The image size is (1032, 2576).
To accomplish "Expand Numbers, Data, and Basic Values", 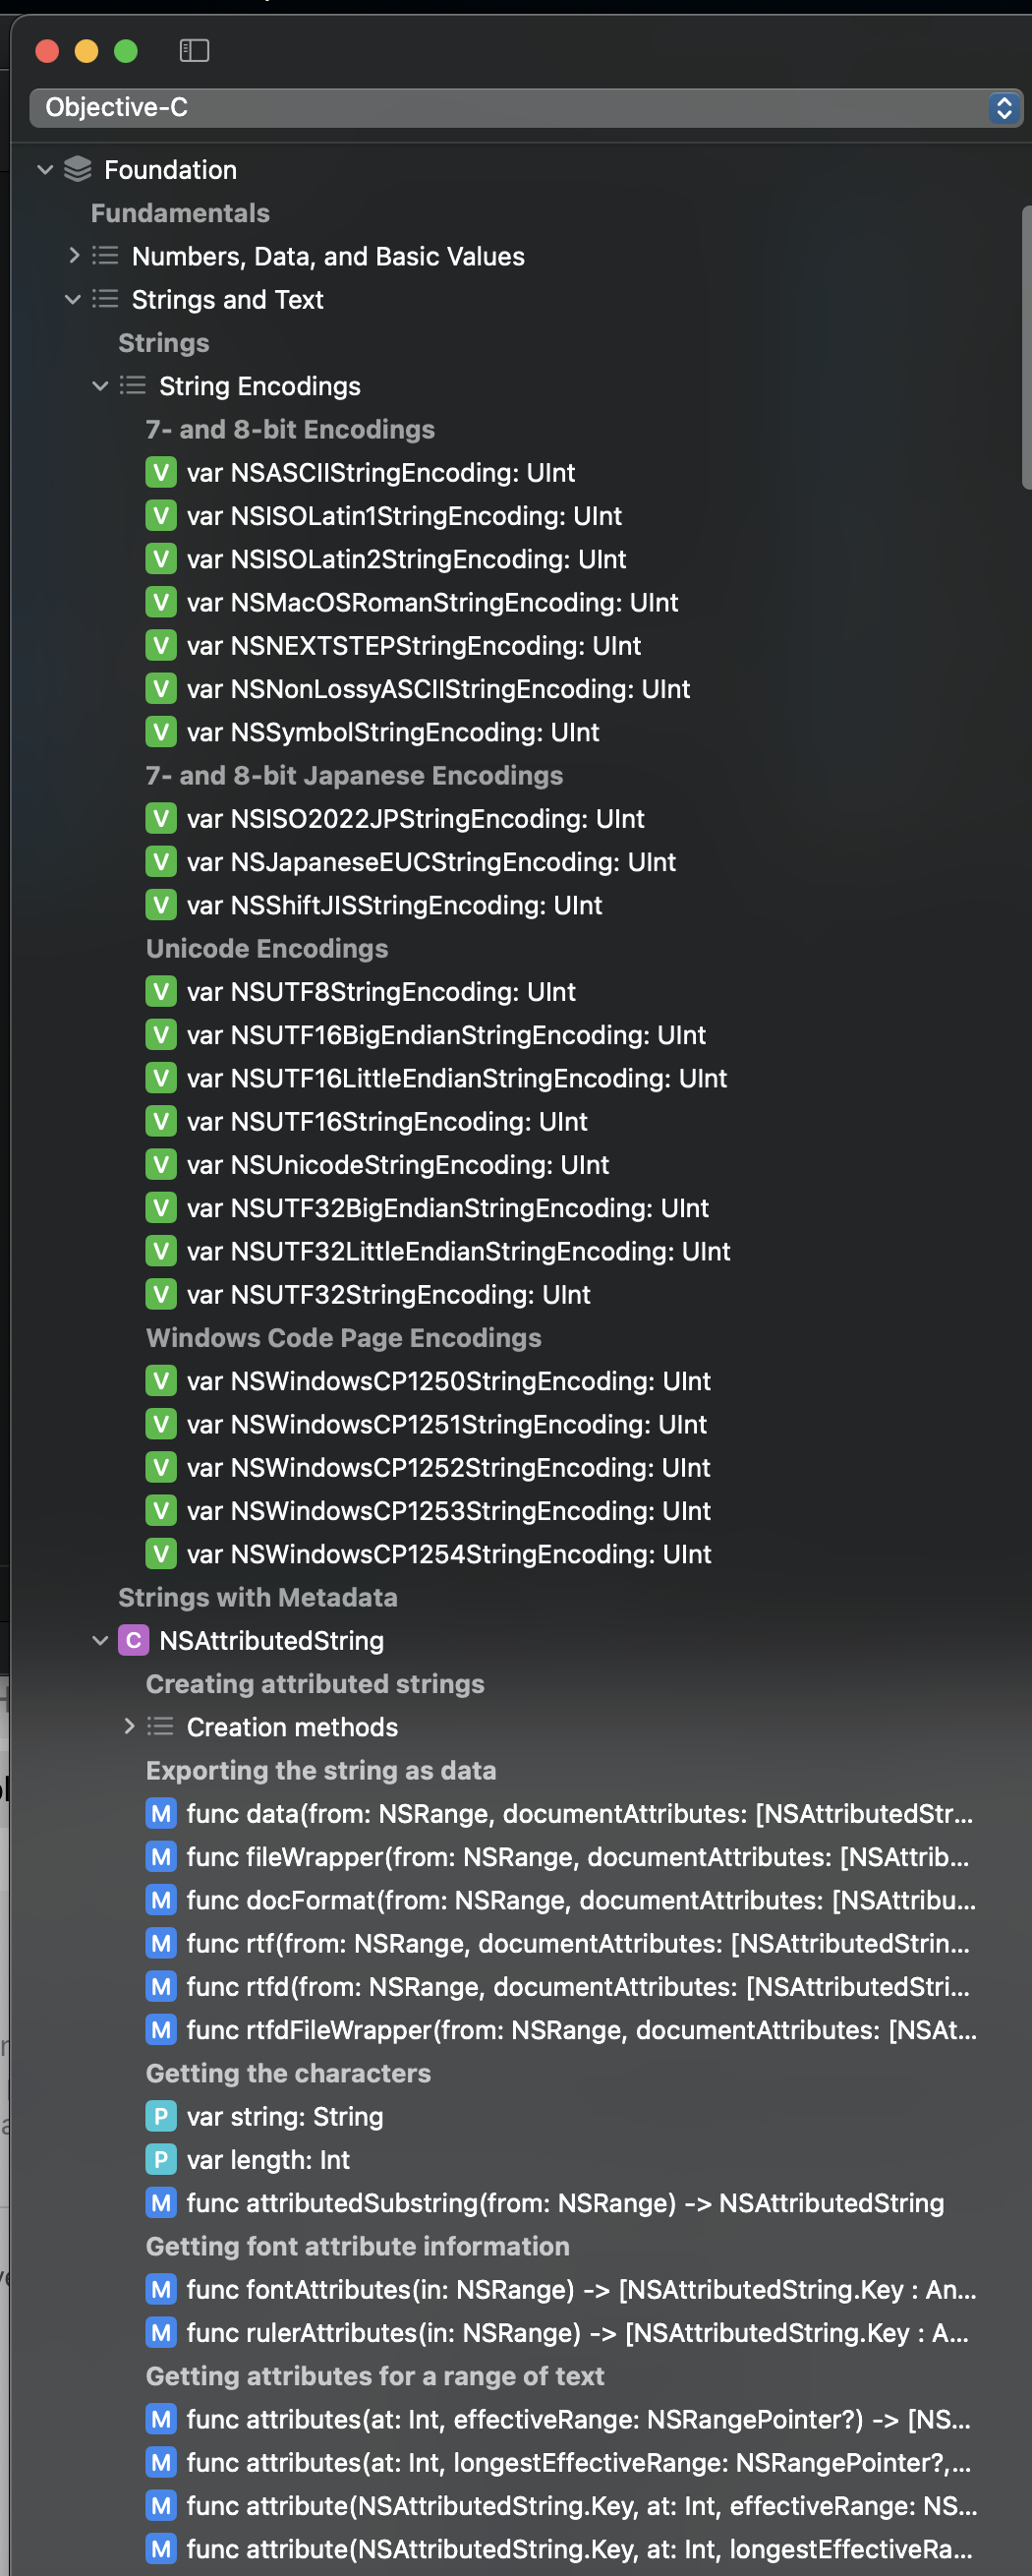I will click(73, 256).
